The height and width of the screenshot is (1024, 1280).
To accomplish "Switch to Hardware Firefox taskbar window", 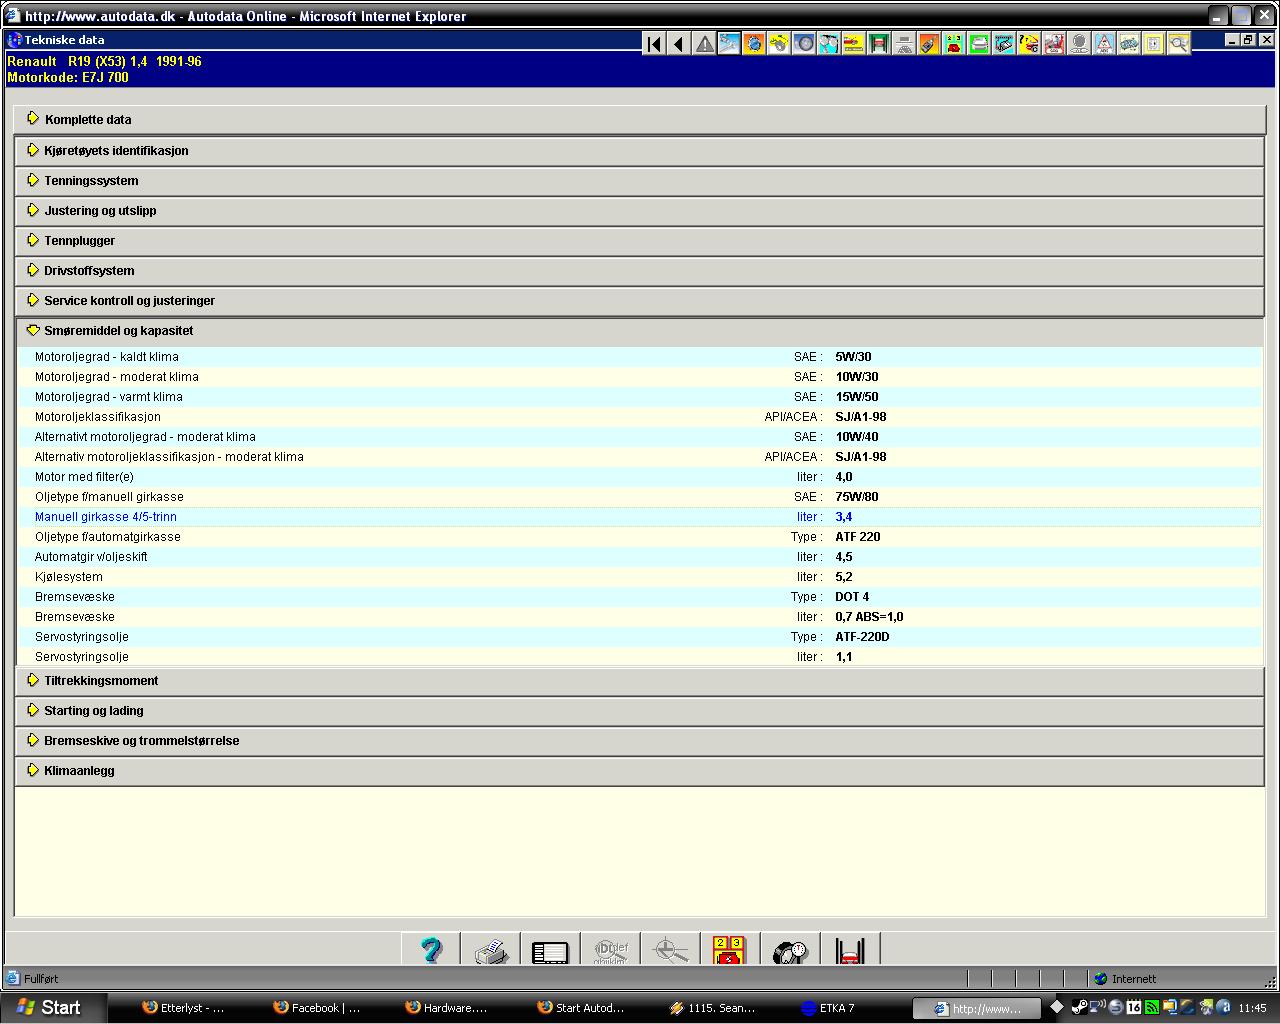I will click(x=449, y=1008).
